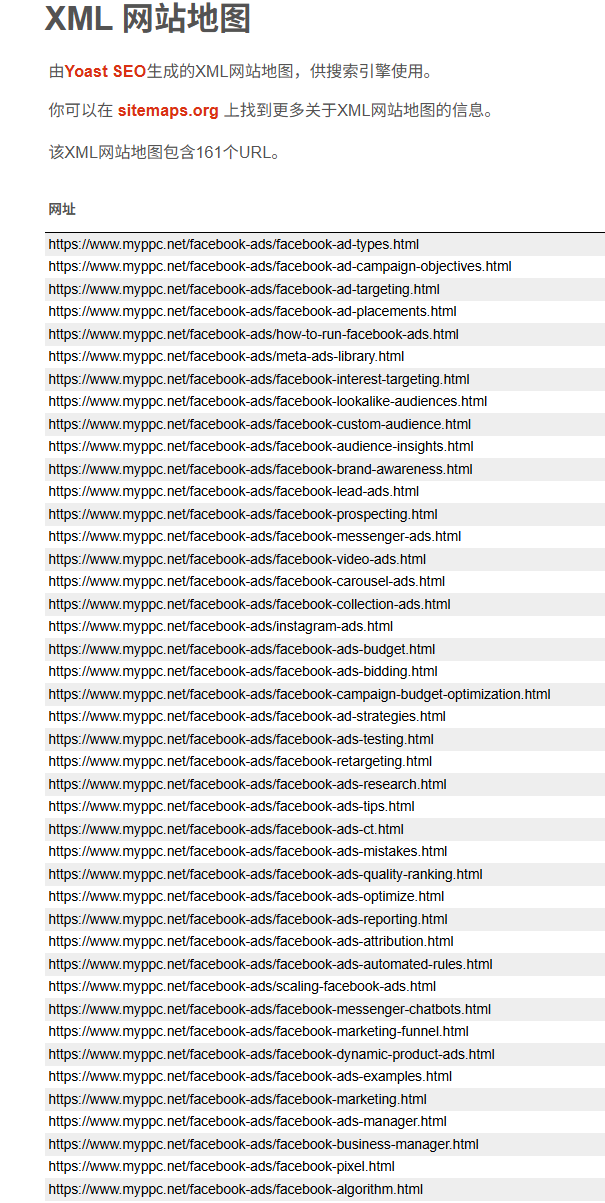Image resolution: width=605 pixels, height=1203 pixels.
Task: Open the facebook-ads-automated-rules.html URL
Action: (x=270, y=964)
